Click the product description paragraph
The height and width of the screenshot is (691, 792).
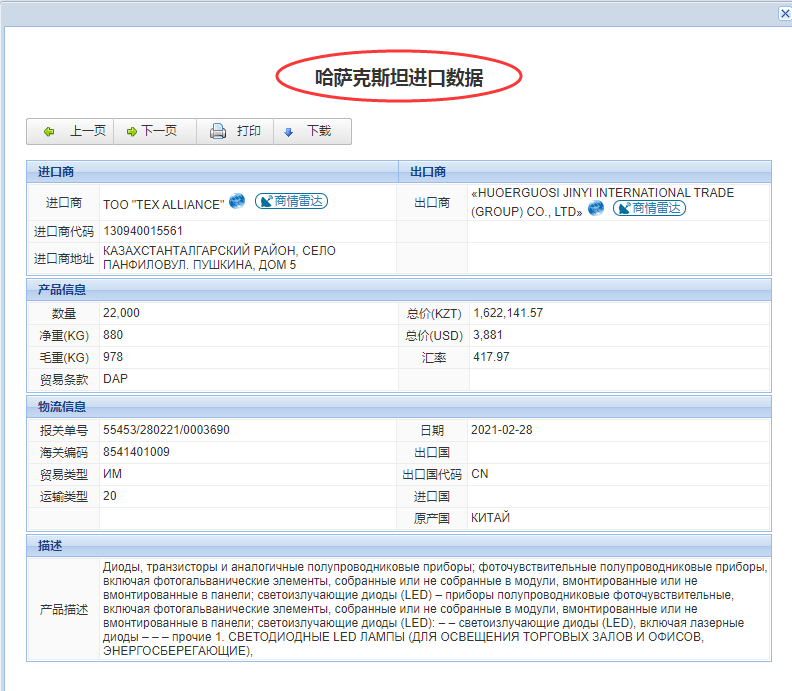435,609
